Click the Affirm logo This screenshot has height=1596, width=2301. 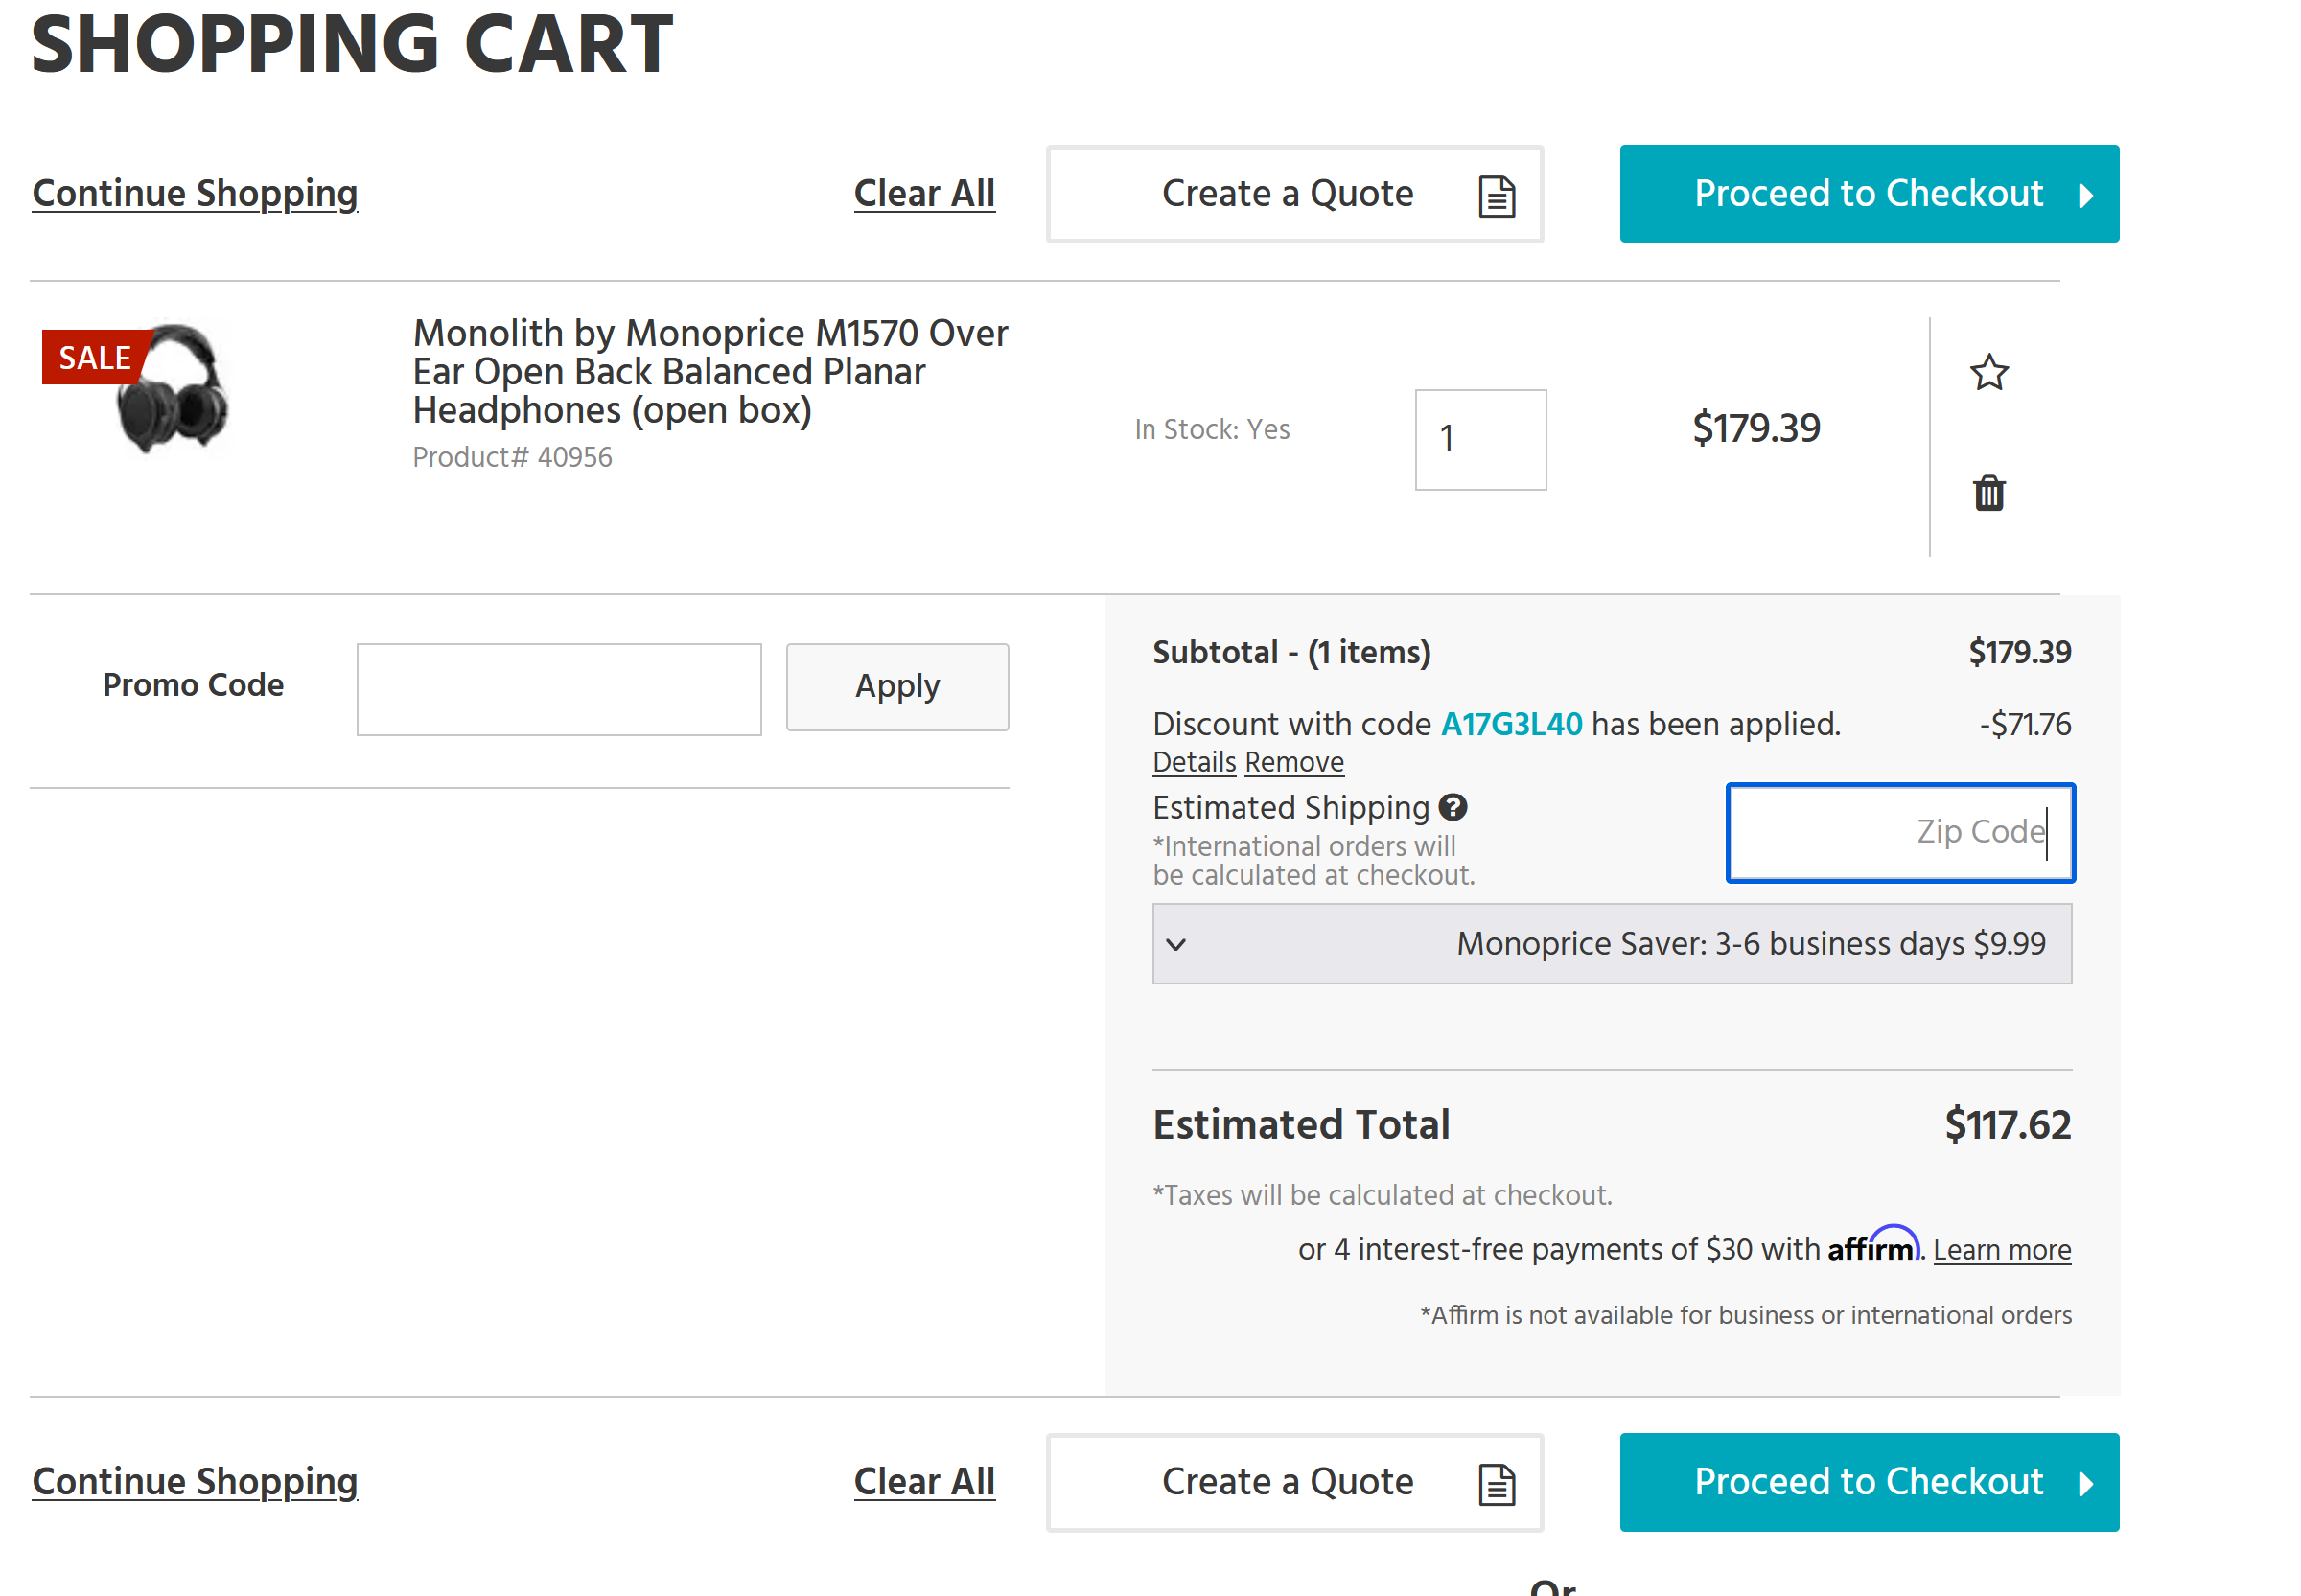1873,1245
